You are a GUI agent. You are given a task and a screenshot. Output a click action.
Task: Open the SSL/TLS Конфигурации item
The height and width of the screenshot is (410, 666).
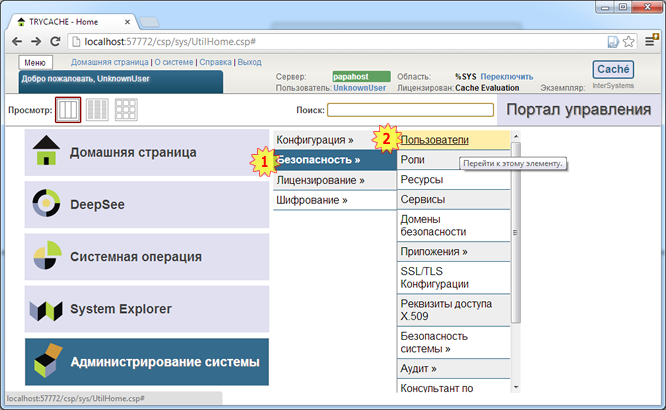tap(454, 277)
